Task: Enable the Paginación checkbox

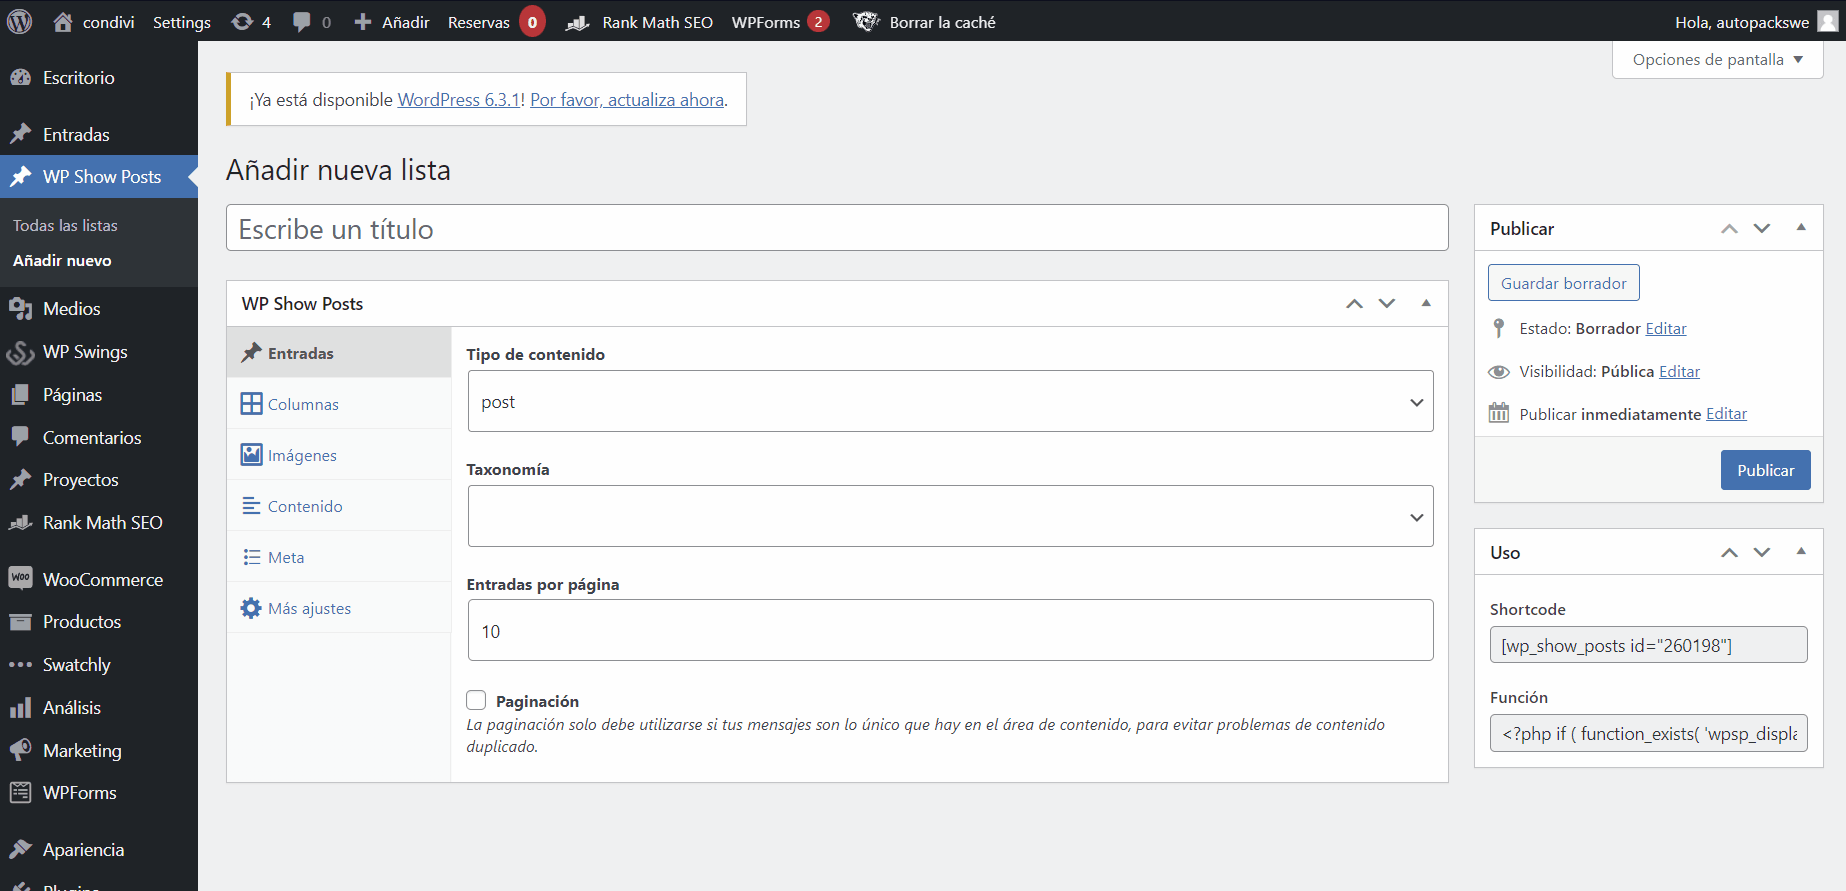Action: 477,701
